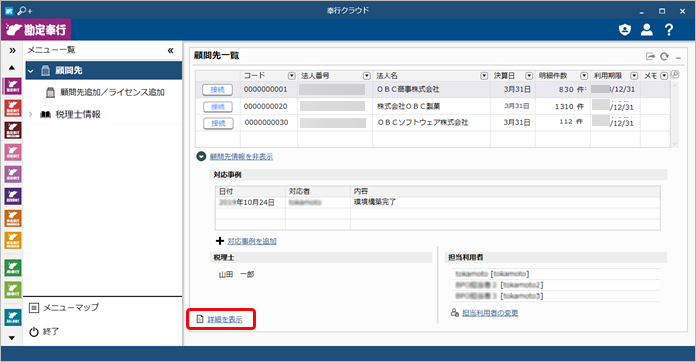Open the dark maroon product icon in sidebar

pyautogui.click(x=13, y=130)
